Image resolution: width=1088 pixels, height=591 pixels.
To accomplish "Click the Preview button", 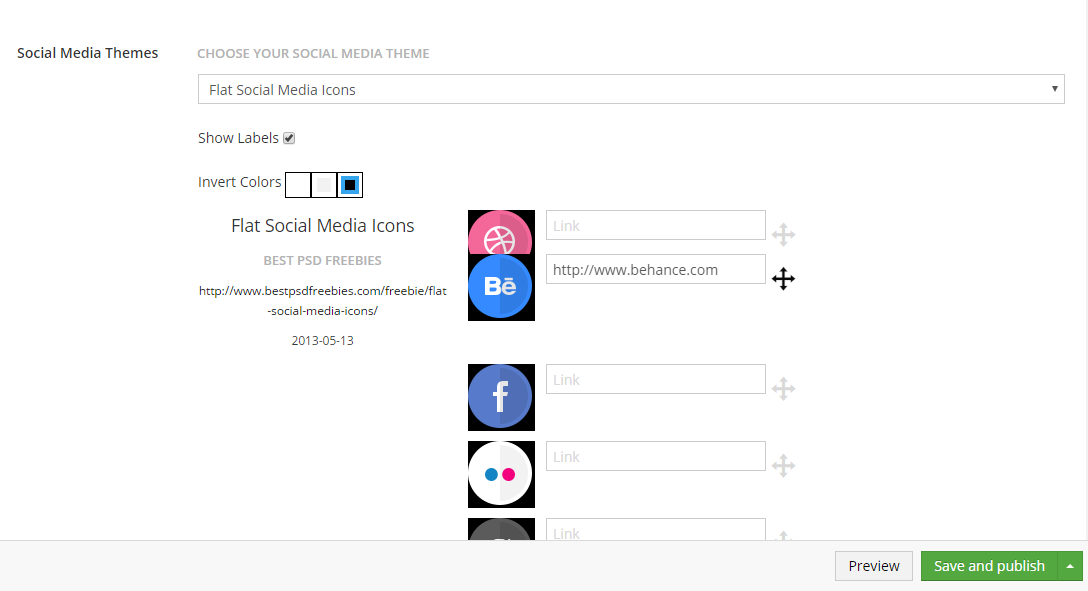I will (x=874, y=566).
